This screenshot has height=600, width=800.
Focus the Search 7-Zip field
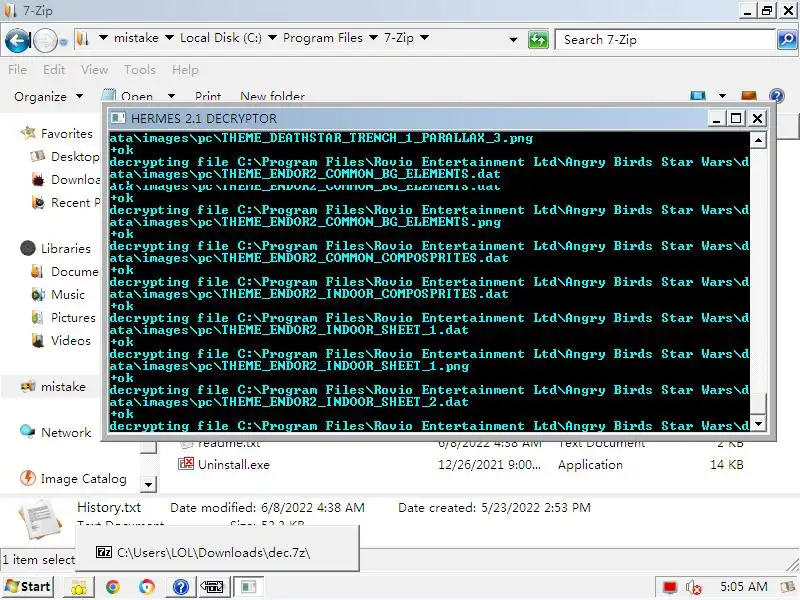(x=665, y=40)
